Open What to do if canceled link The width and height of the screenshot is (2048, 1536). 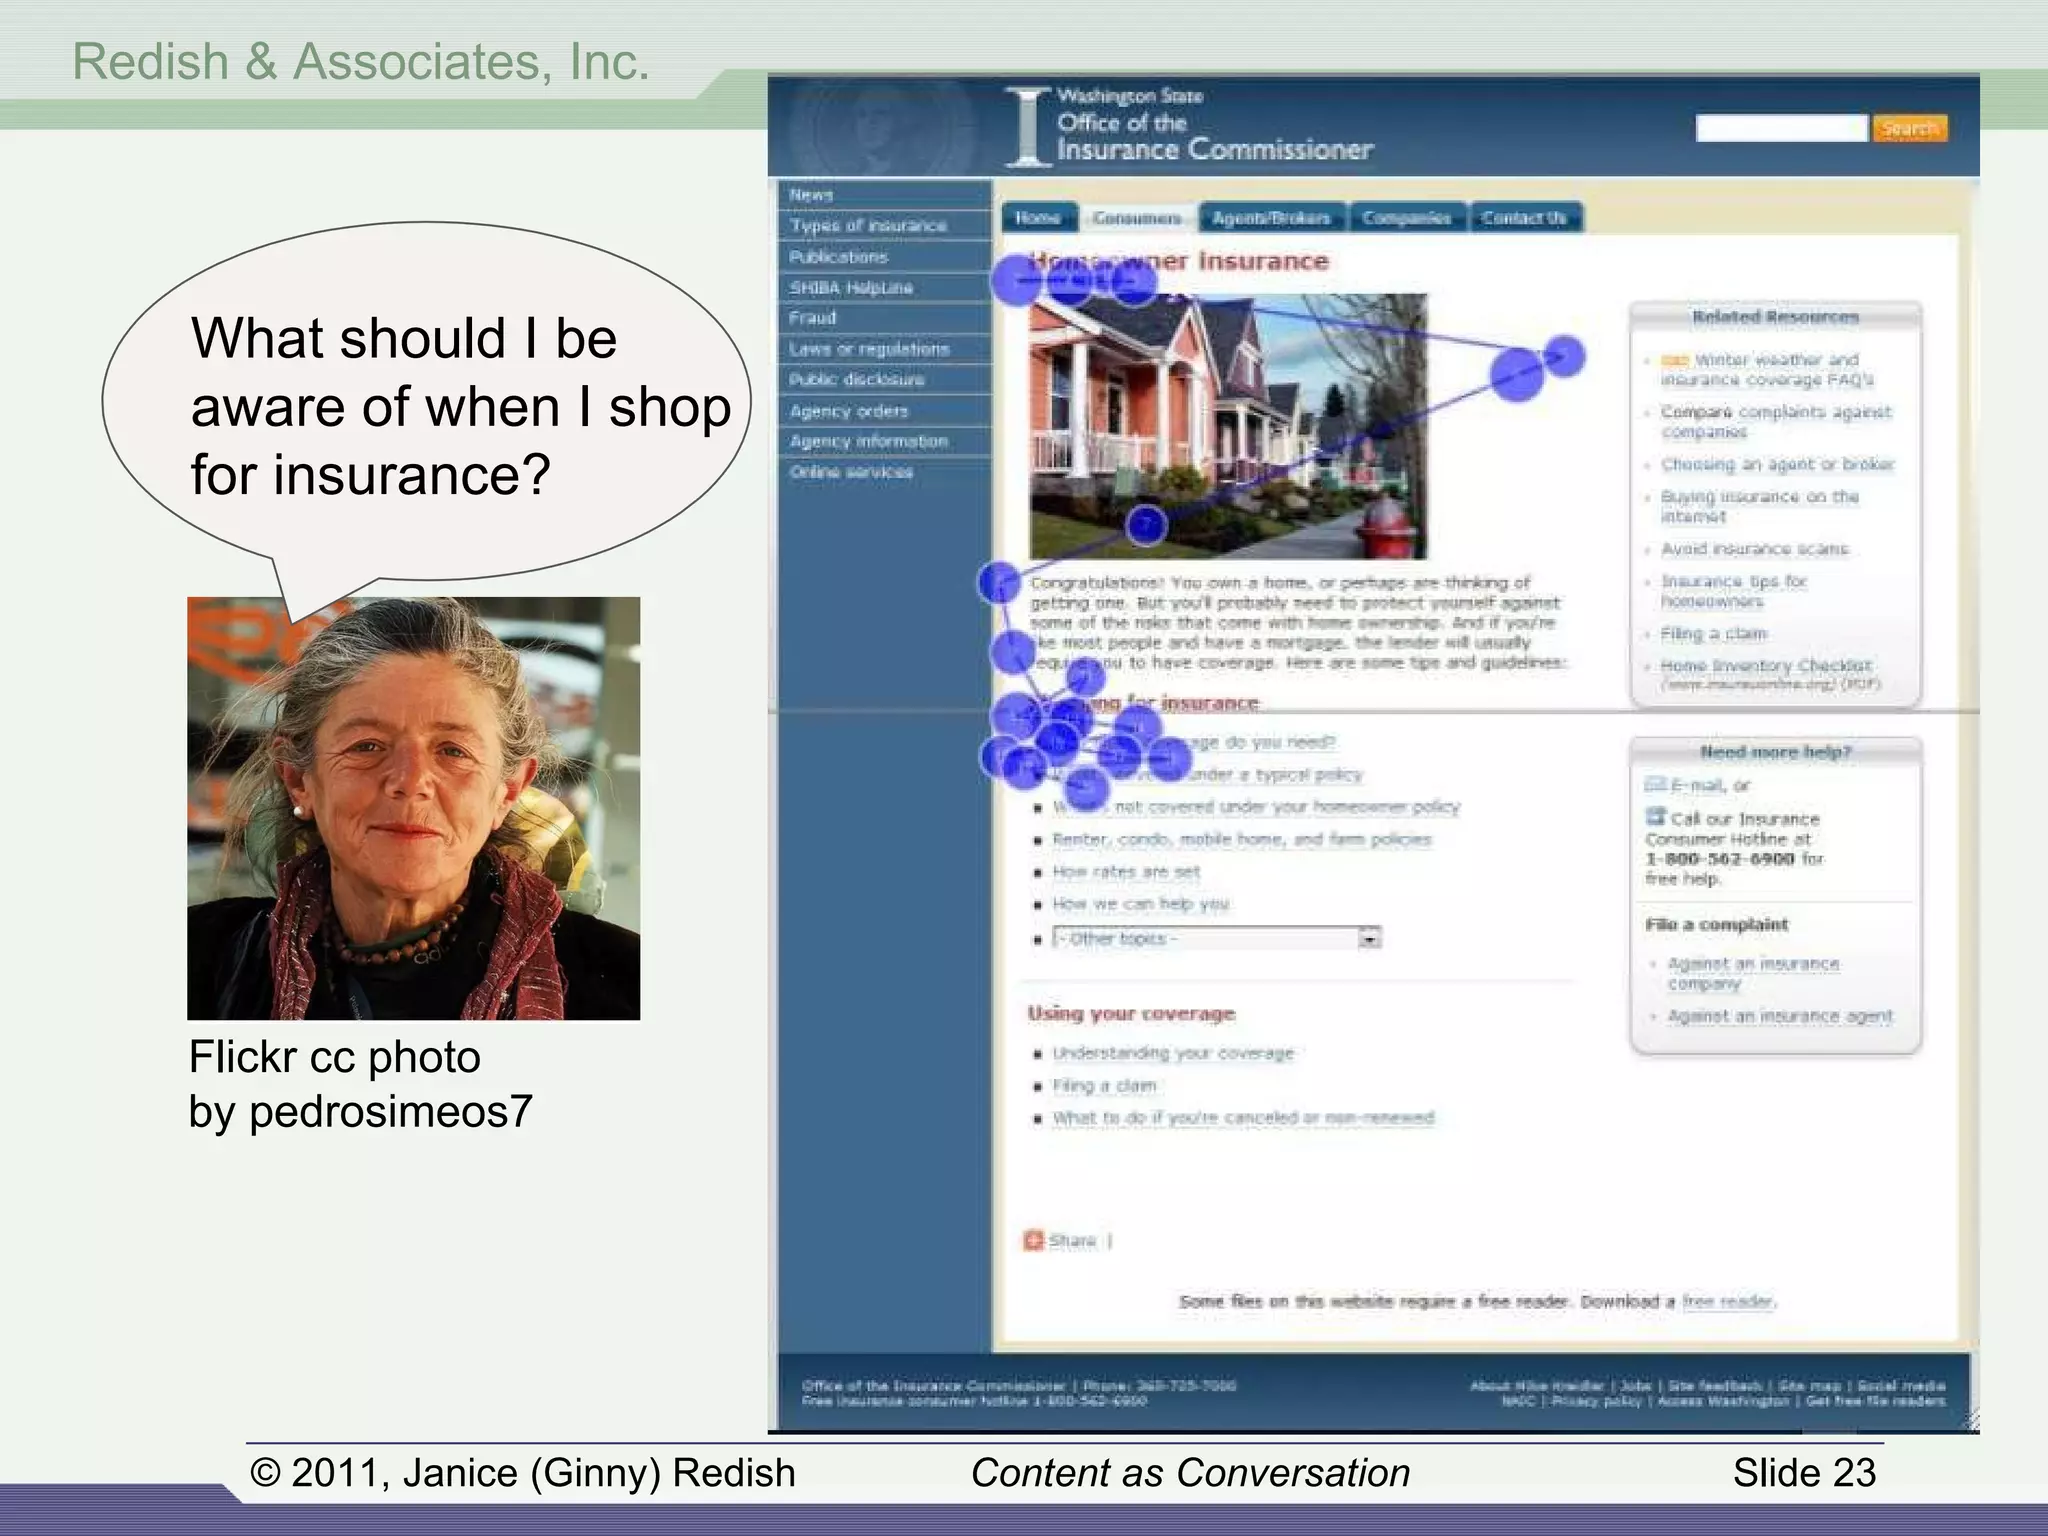click(x=1244, y=1118)
